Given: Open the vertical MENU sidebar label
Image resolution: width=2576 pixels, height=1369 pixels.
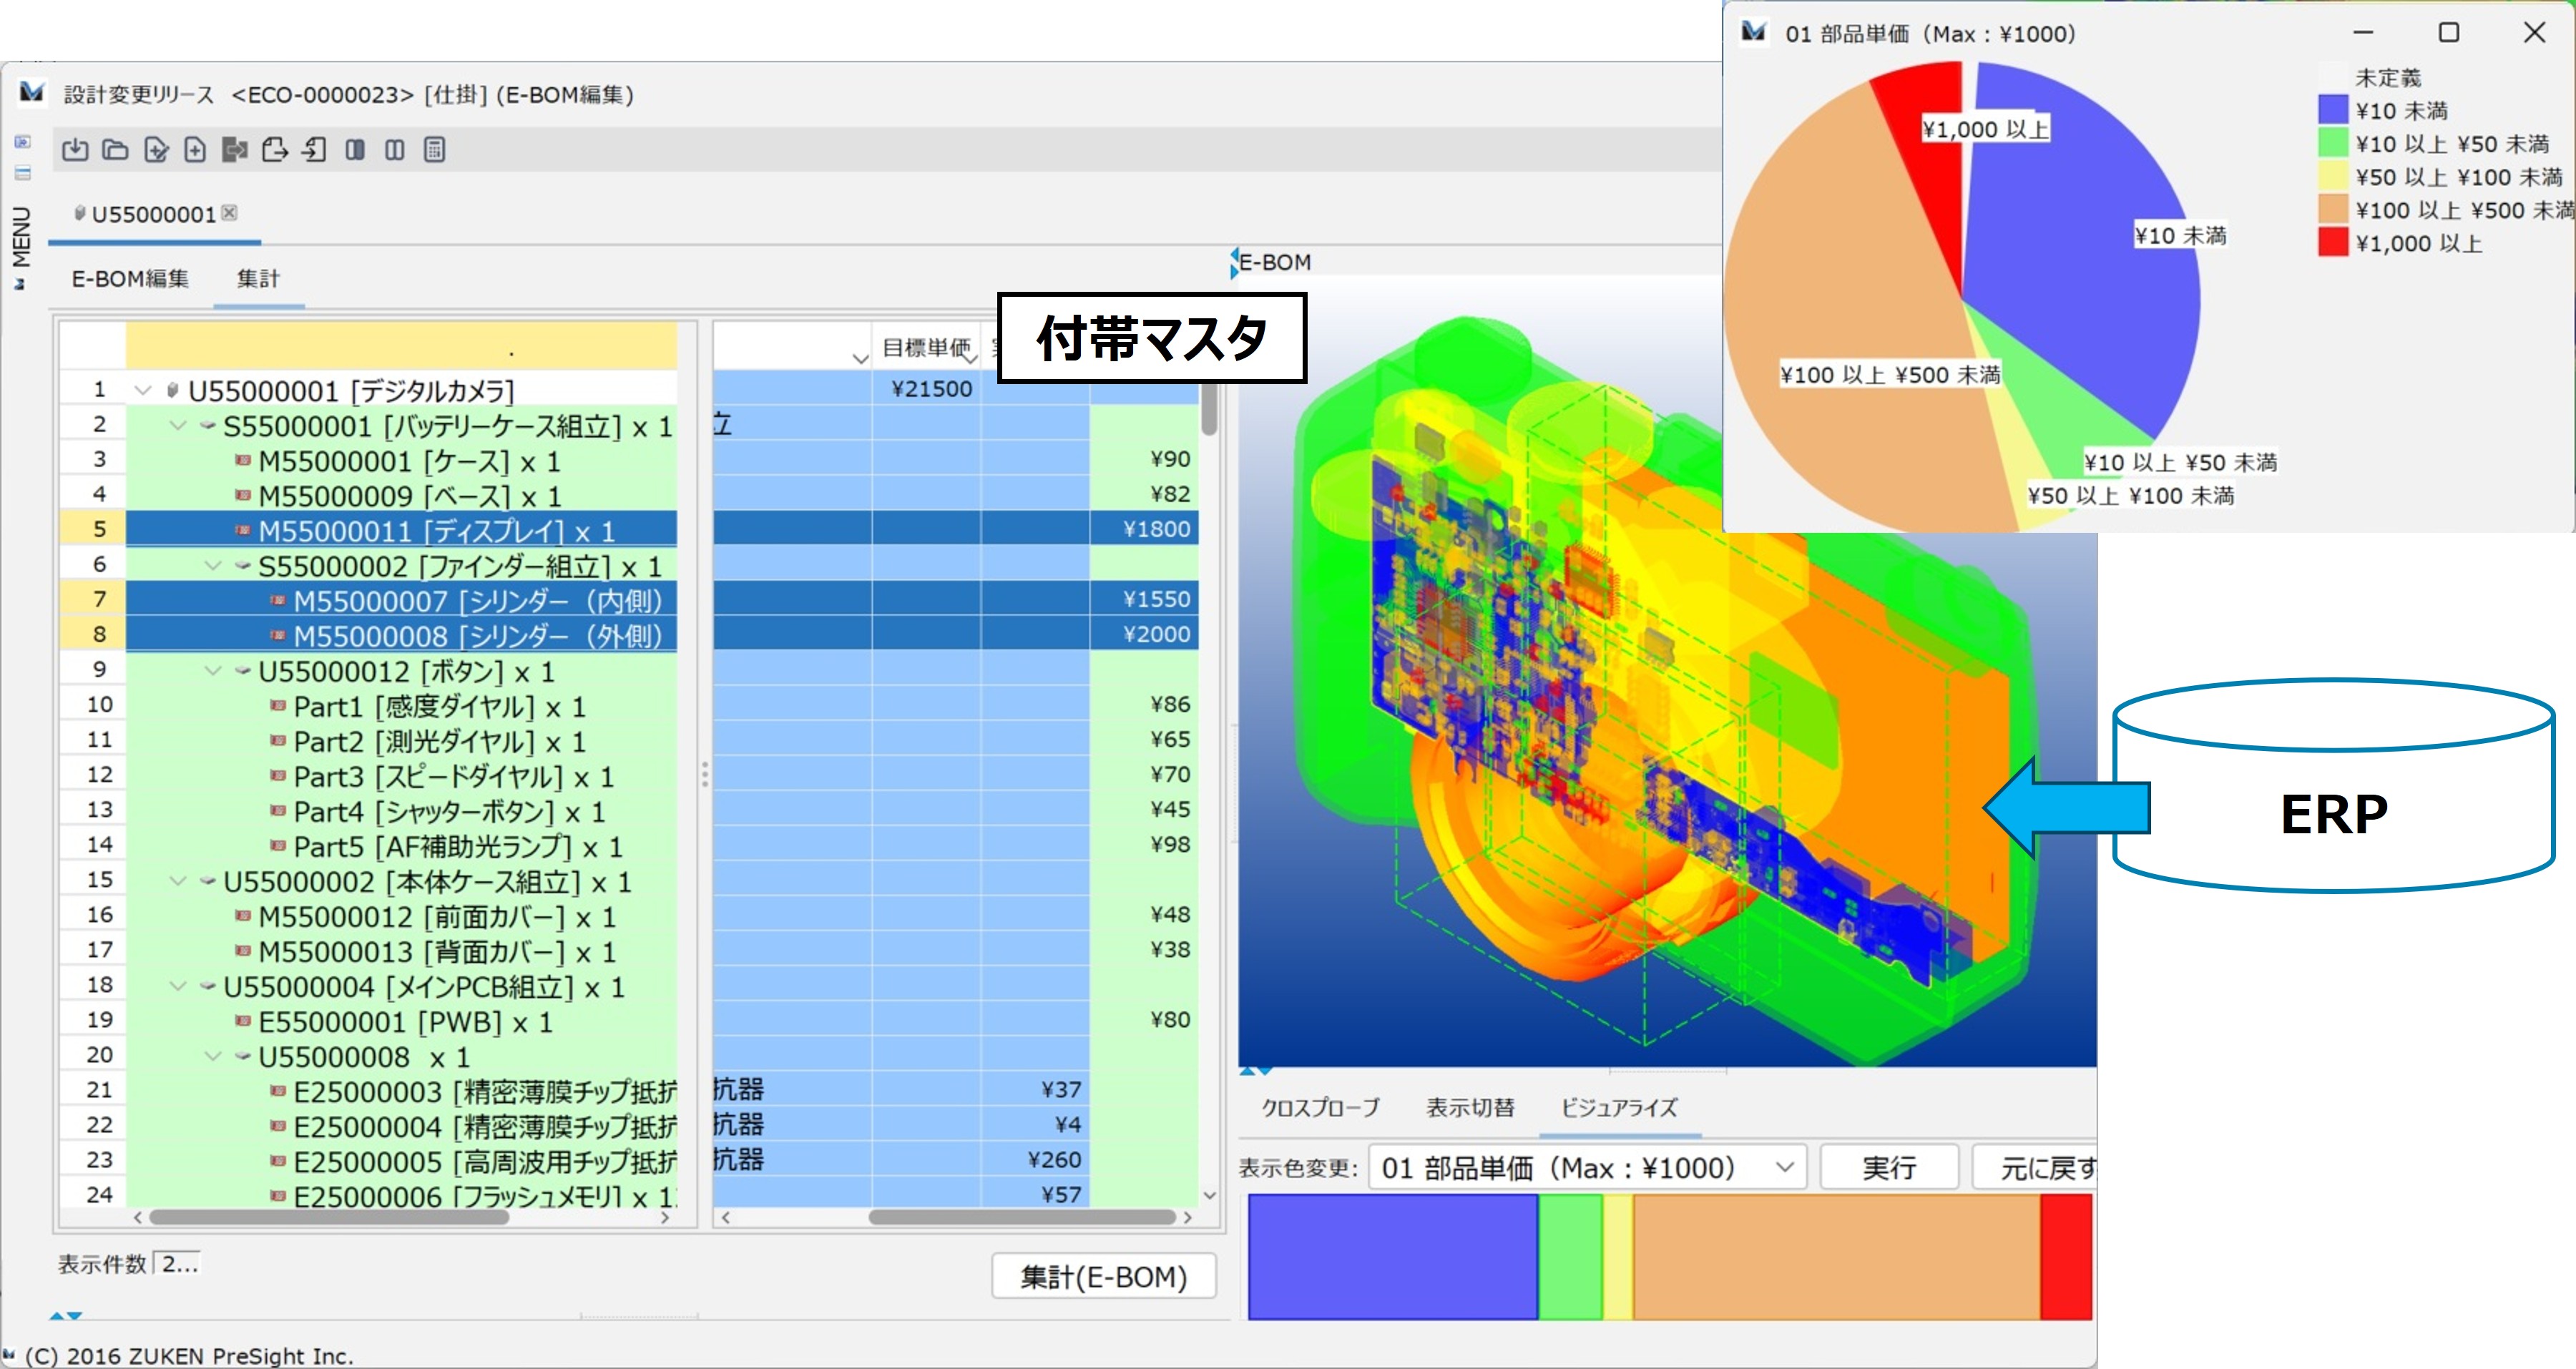Looking at the screenshot, I should click(x=21, y=236).
